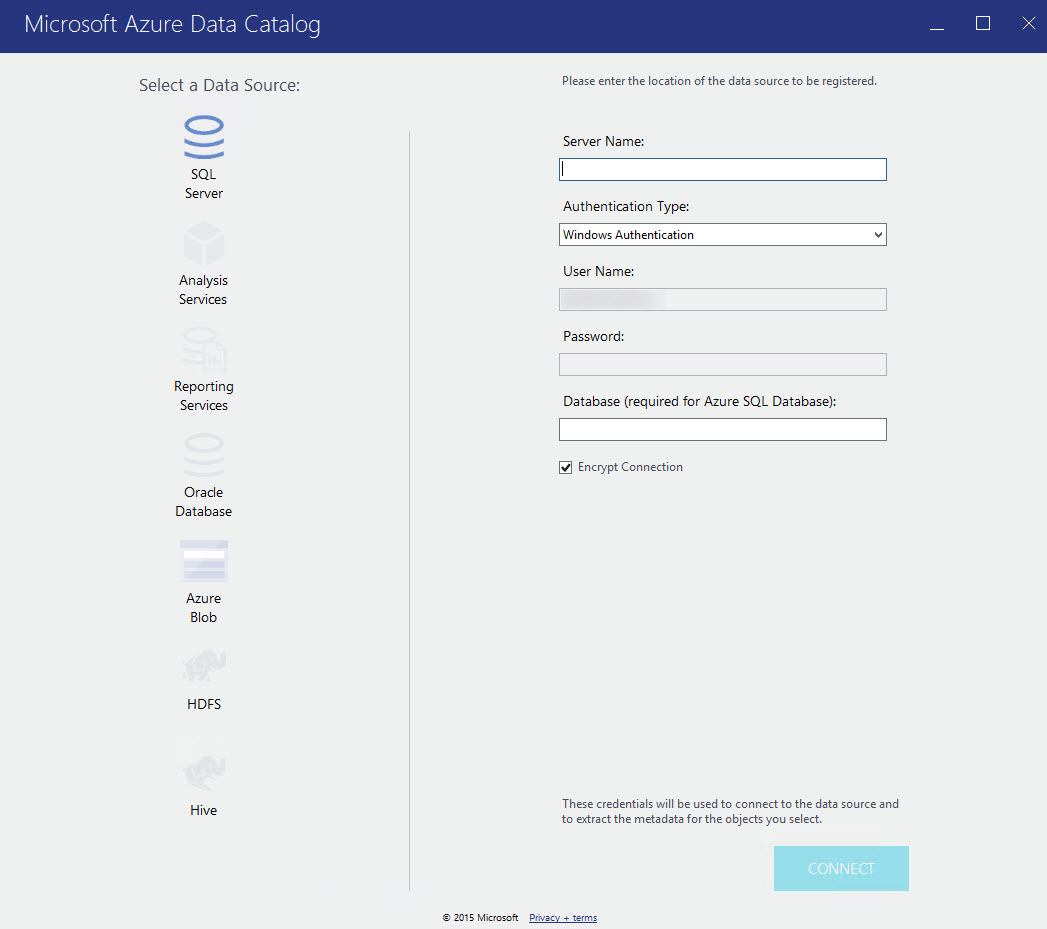Screen dimensions: 1047x929
Task: Click the 'Server Name:' label
Action: 604,142
